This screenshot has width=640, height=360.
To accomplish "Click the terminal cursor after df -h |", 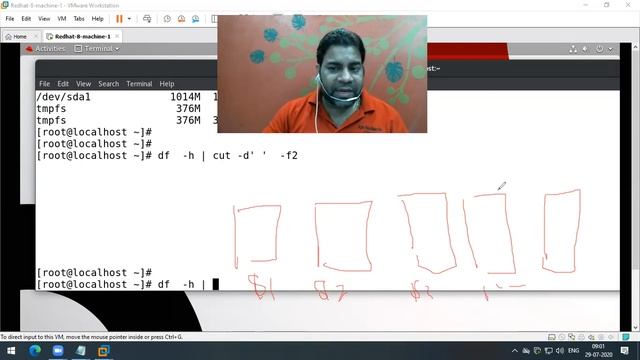I will [x=216, y=284].
